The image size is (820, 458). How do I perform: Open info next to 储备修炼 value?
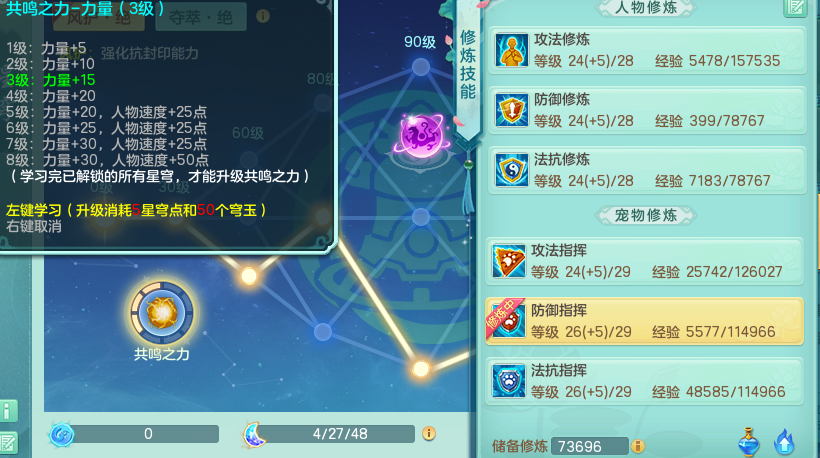point(637,446)
